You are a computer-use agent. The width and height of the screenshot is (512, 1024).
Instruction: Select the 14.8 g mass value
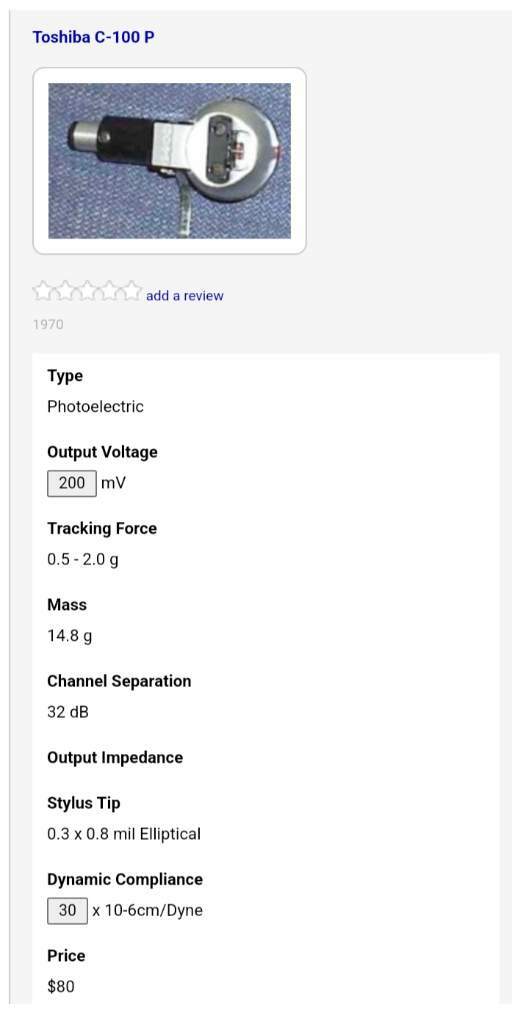point(70,636)
